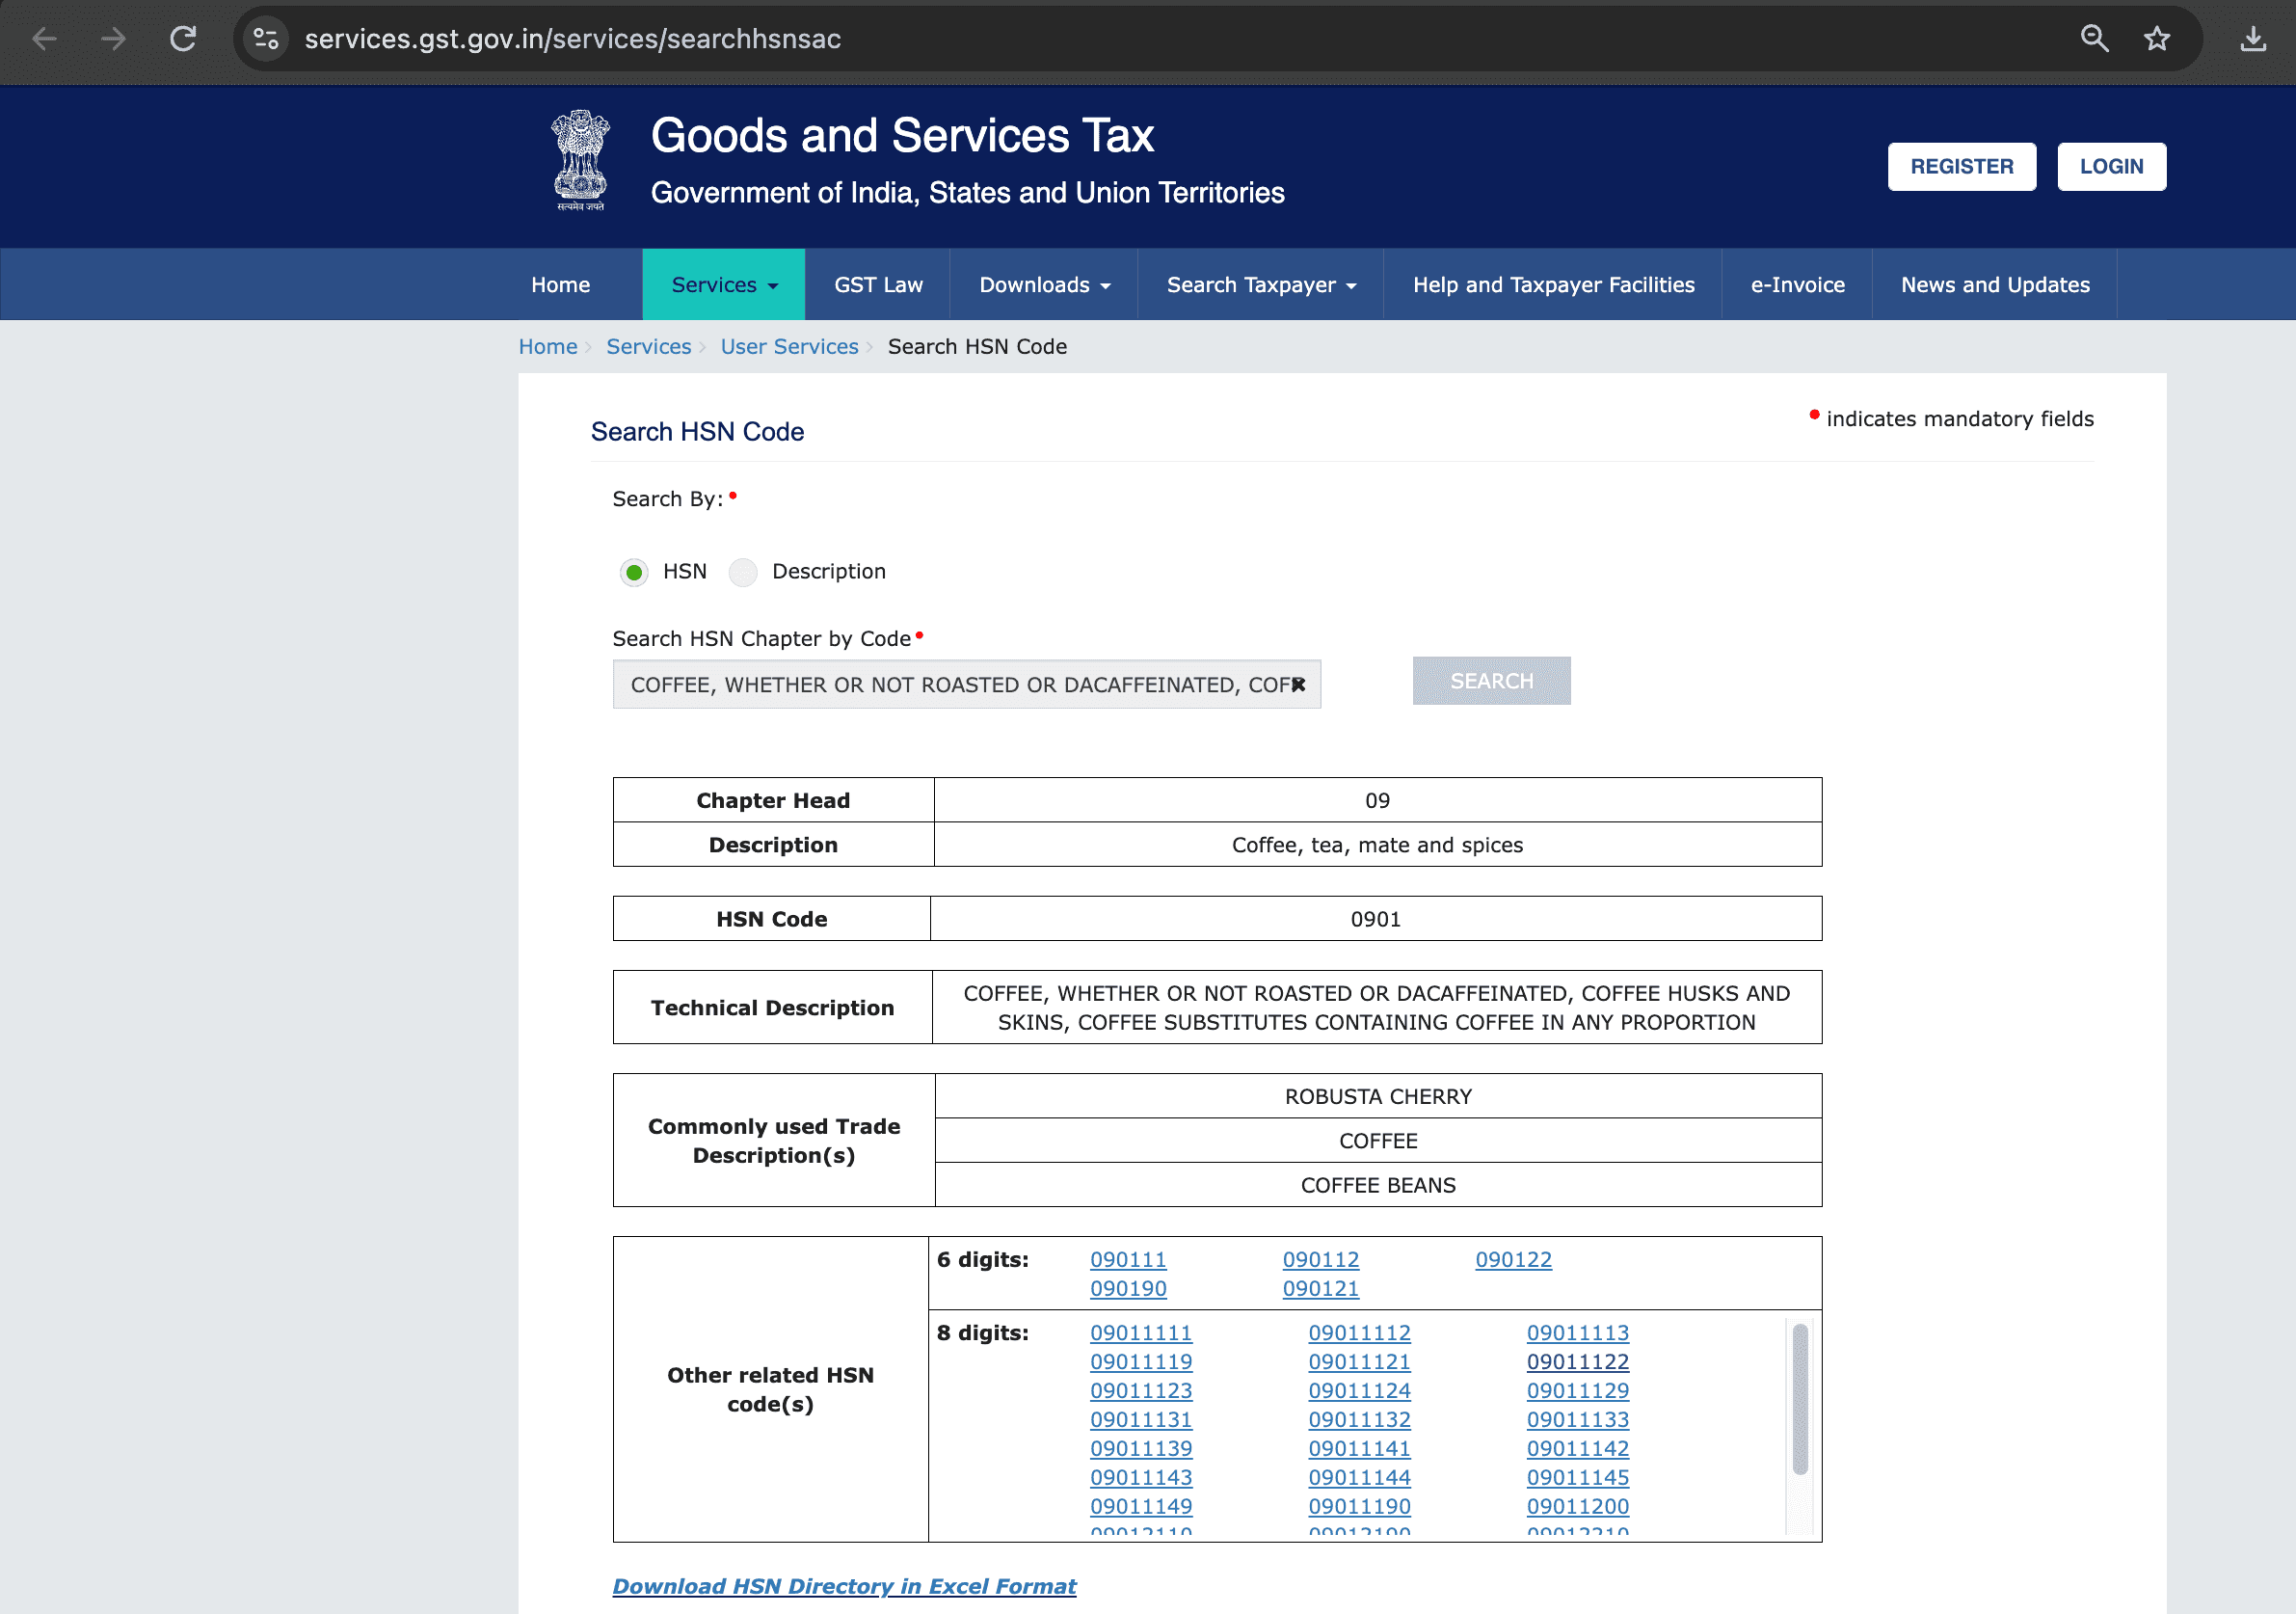2296x1614 pixels.
Task: Open 8-digit HSN code 09011132
Action: 1359,1420
